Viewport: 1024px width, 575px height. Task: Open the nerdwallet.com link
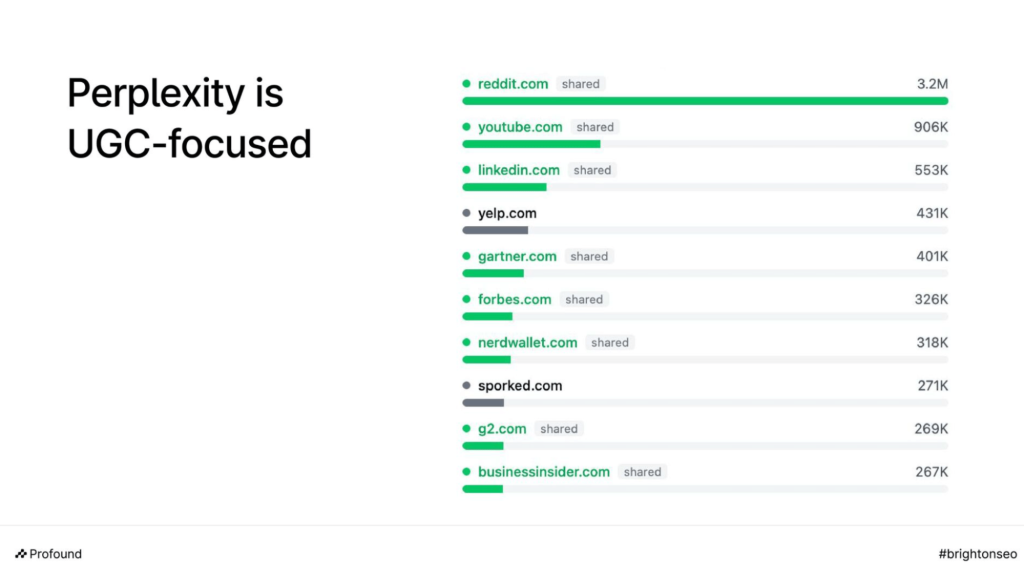pyautogui.click(x=528, y=342)
